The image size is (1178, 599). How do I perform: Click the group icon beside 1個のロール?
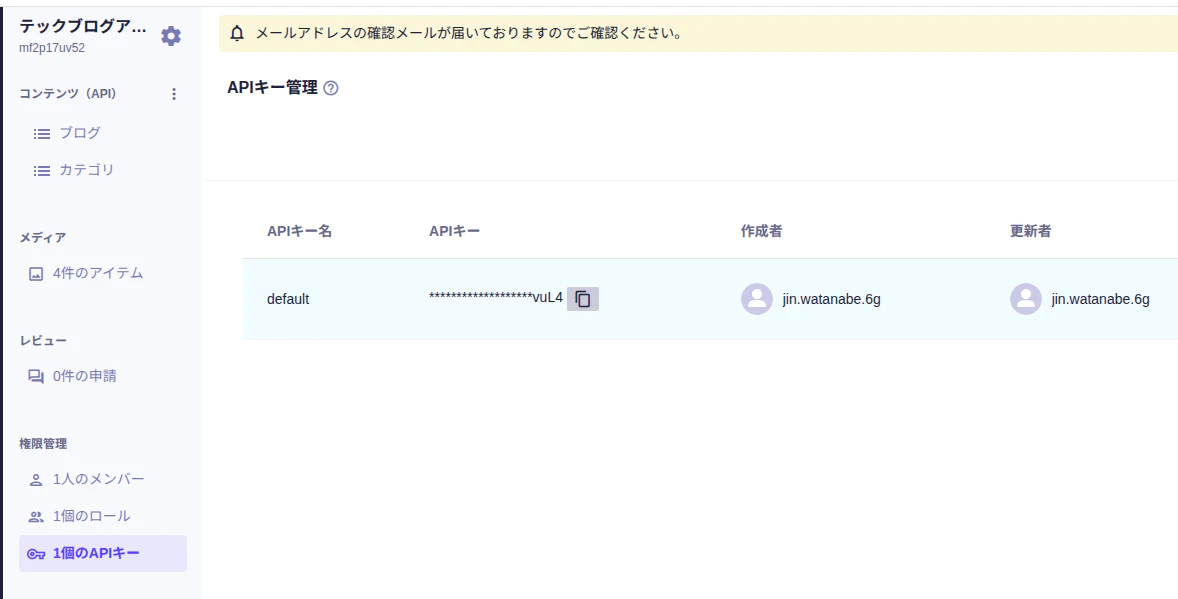(x=35, y=516)
